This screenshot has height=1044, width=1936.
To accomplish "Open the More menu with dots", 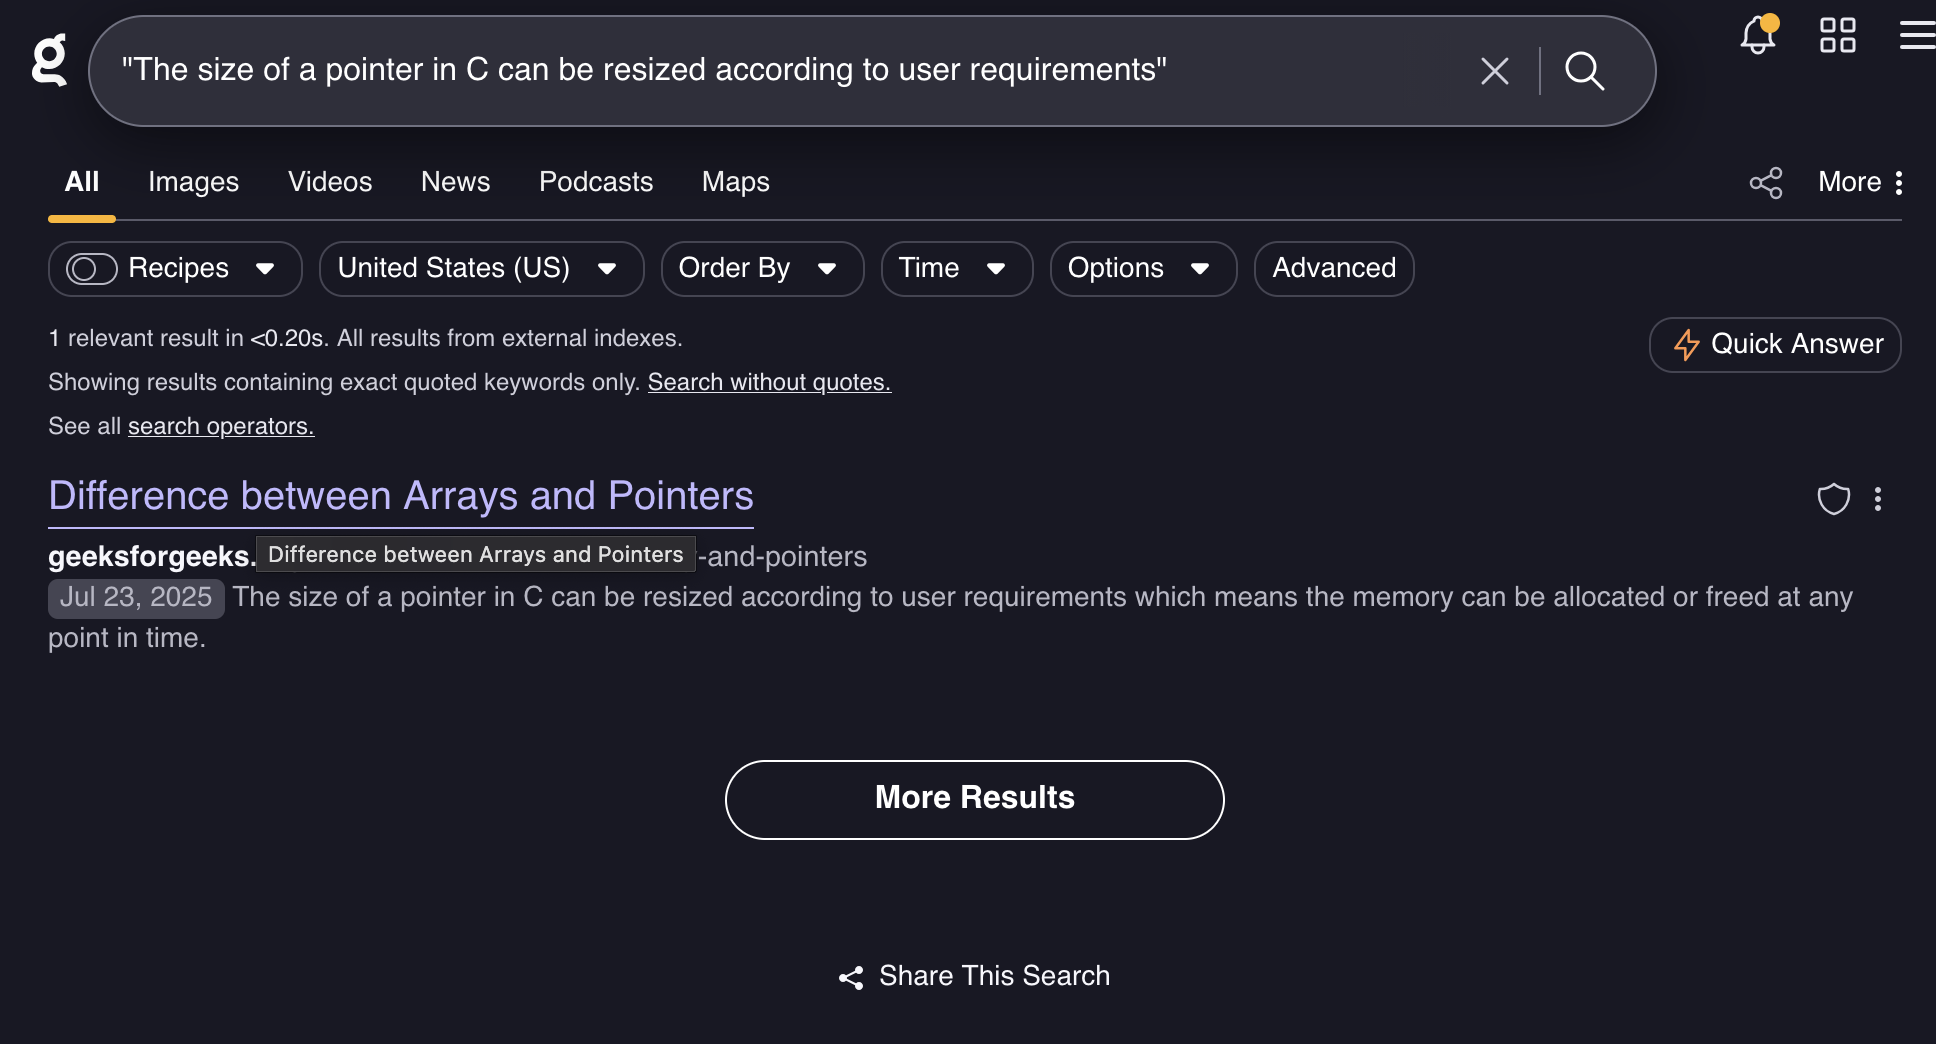I will point(1860,182).
